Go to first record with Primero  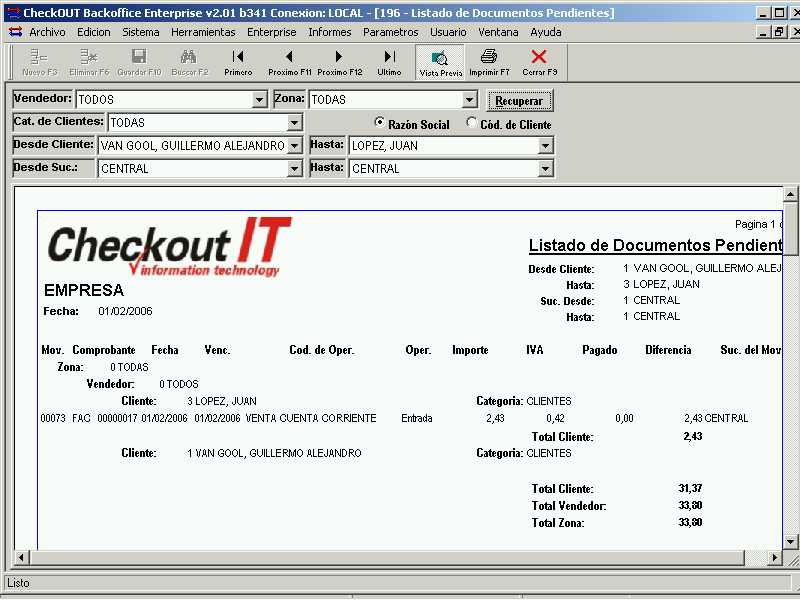pos(238,62)
